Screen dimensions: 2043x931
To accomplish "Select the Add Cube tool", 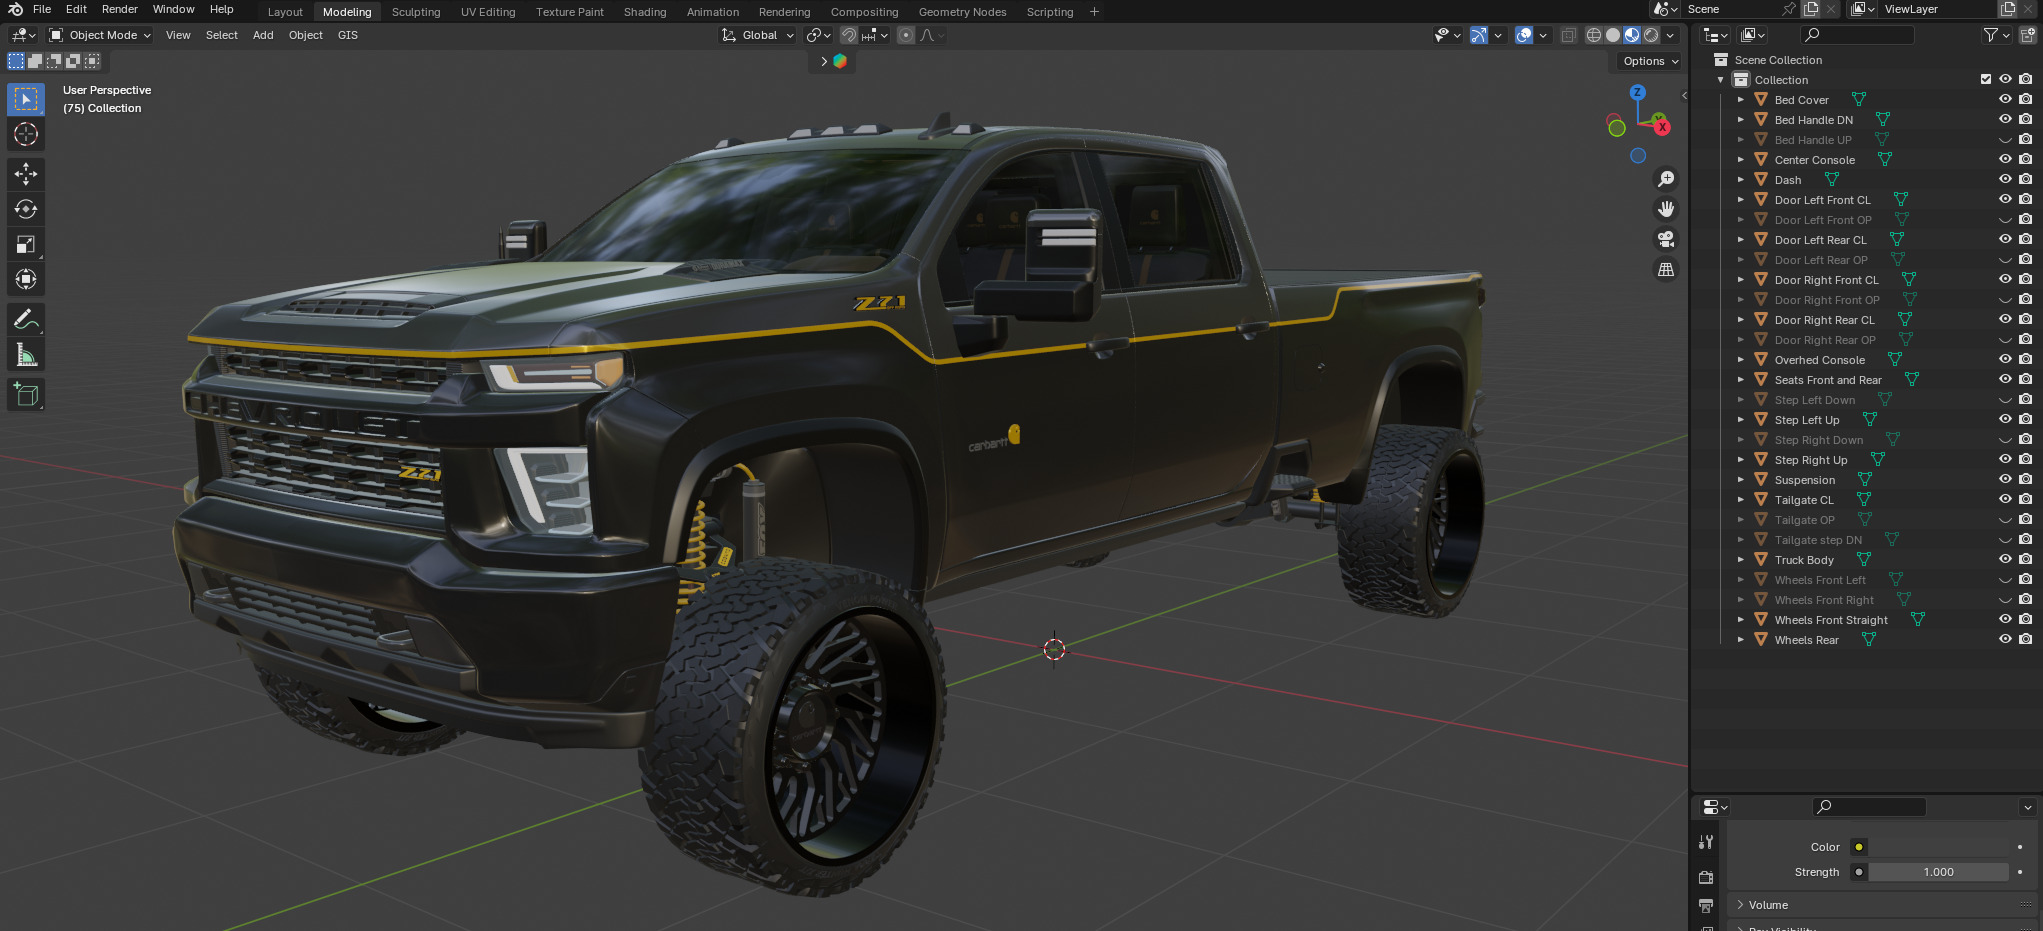I will (26, 395).
